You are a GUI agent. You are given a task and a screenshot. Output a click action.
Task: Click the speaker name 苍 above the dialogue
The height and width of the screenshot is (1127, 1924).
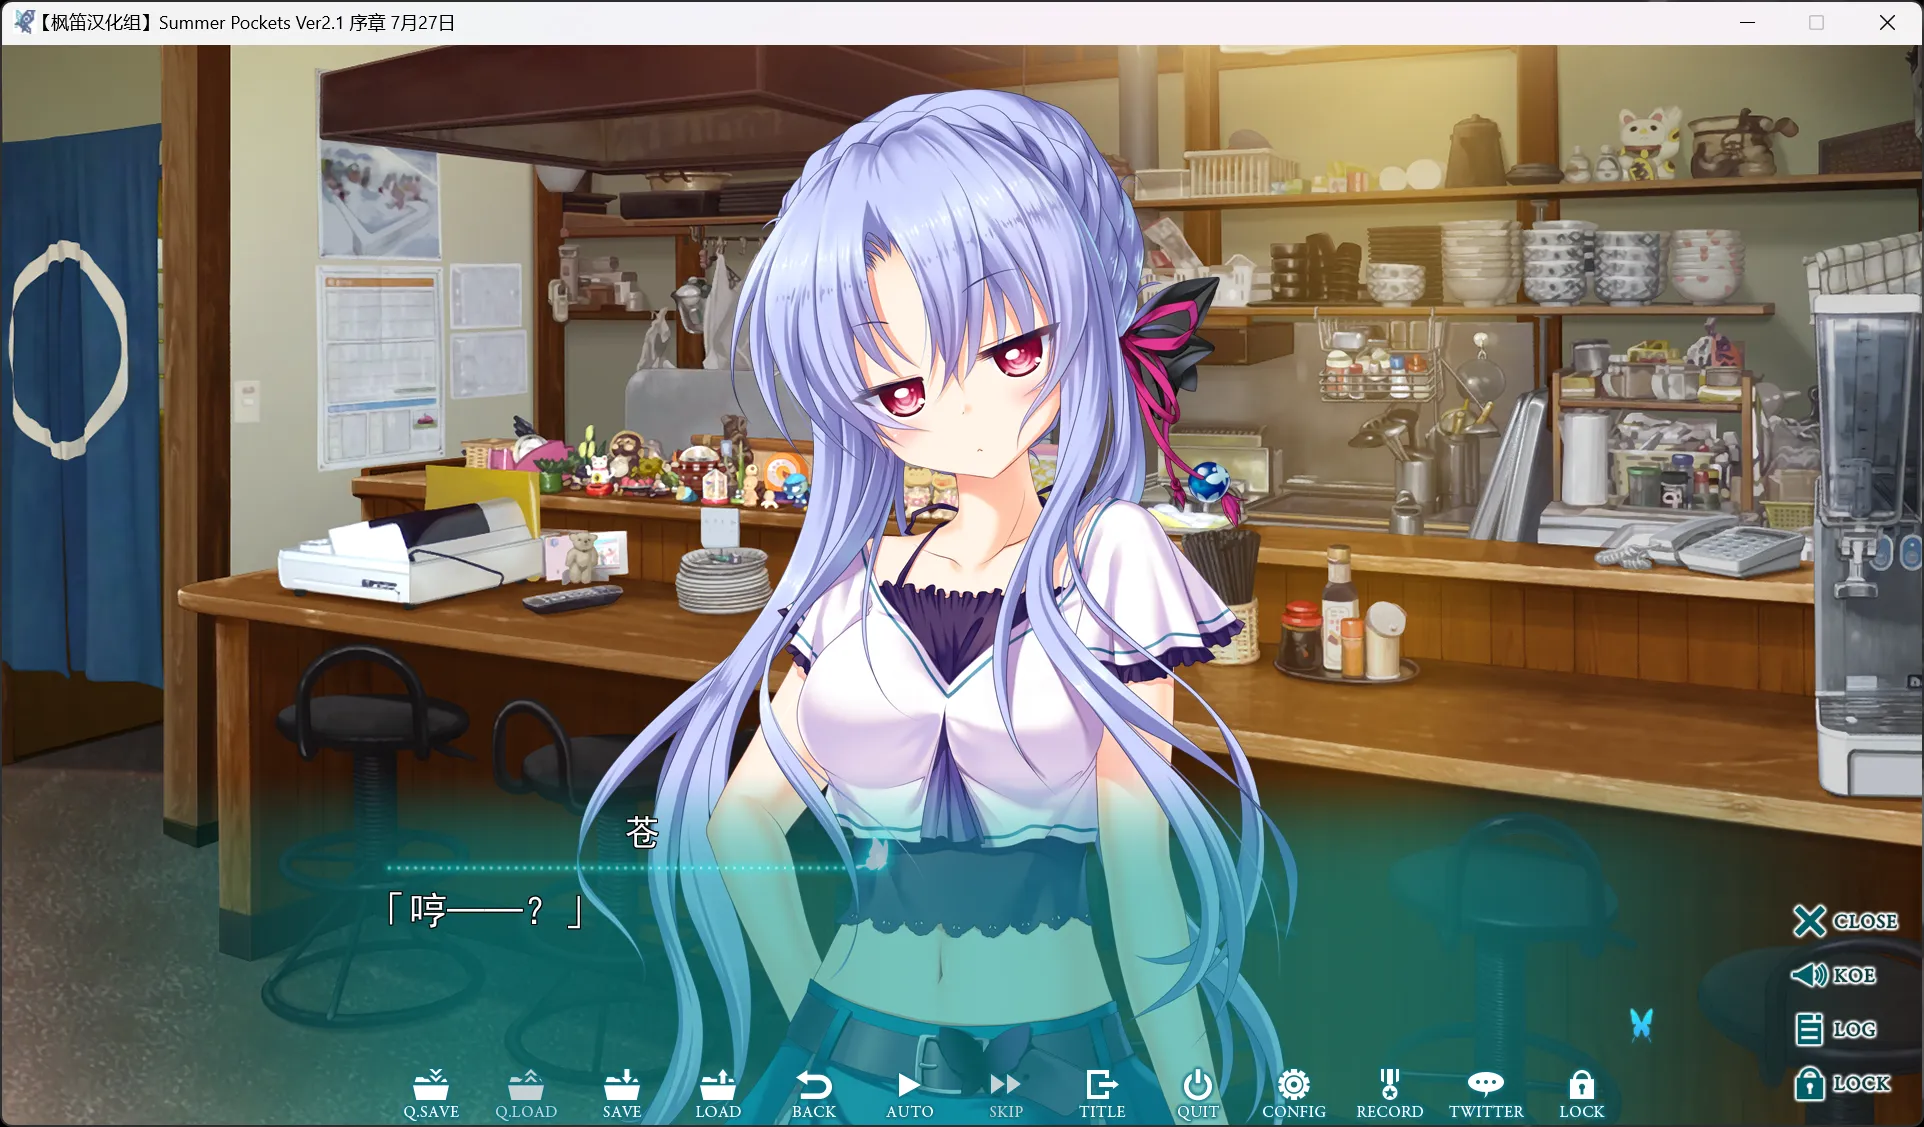[641, 831]
